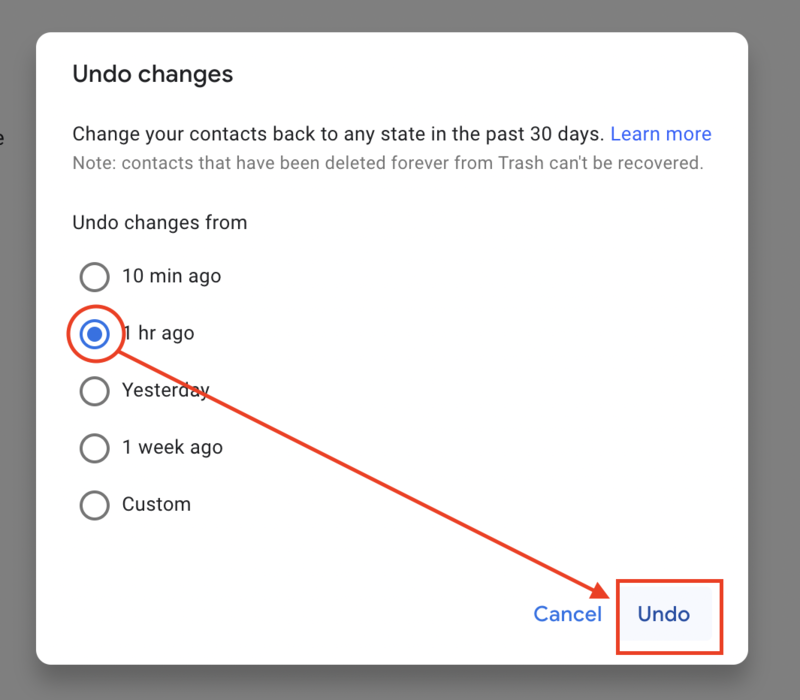Click the "Change your contacts back" description
The width and height of the screenshot is (800, 700).
(x=338, y=134)
